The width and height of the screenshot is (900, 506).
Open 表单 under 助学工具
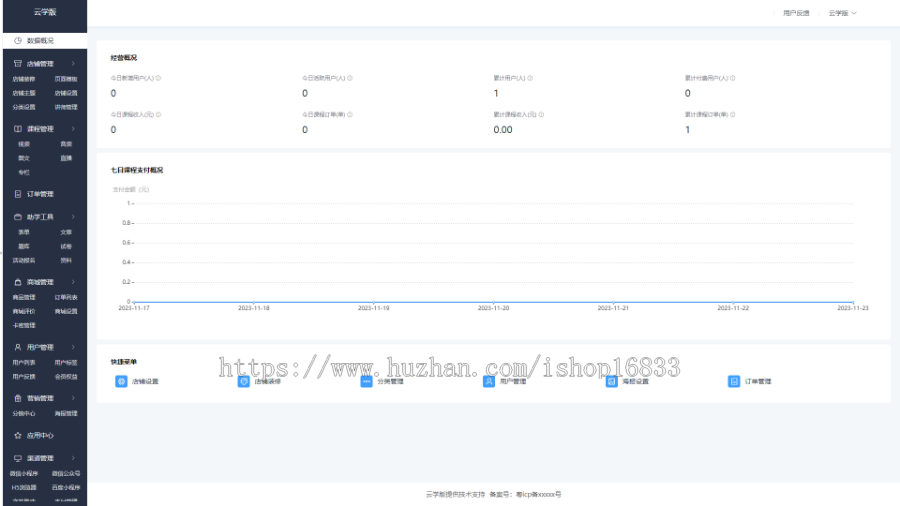[x=24, y=232]
